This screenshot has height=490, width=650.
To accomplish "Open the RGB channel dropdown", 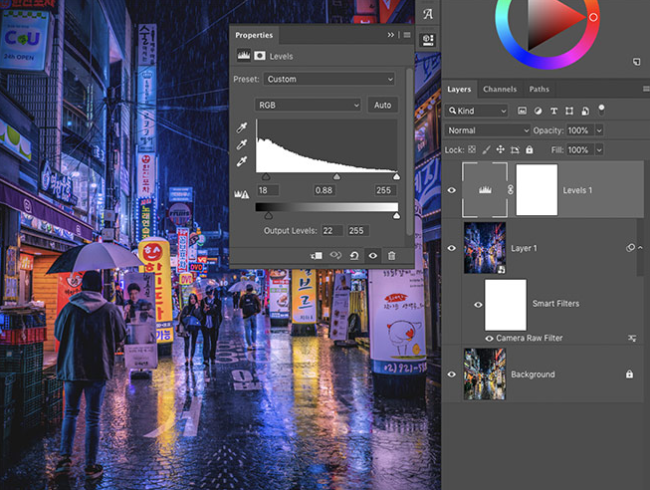I will [308, 105].
